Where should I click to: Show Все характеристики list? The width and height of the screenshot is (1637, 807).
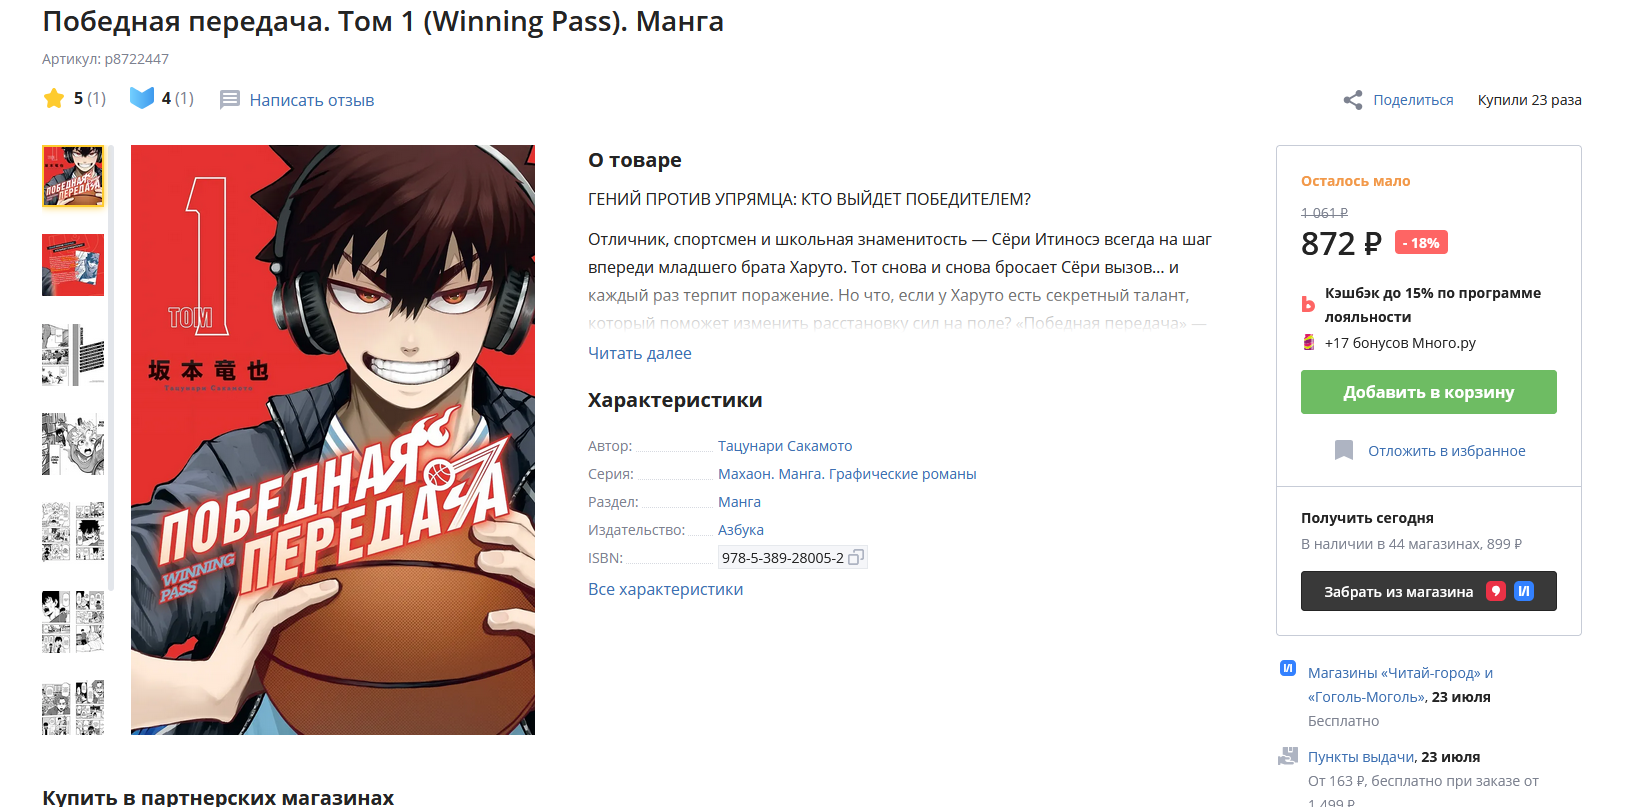tap(665, 589)
